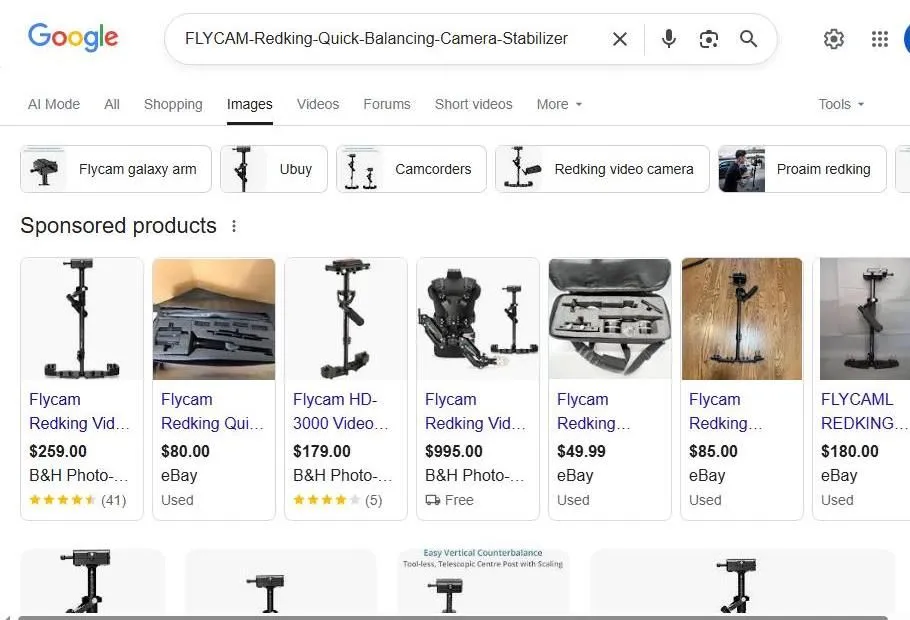
Task: Open the $49.99 carrying bag image
Action: 610,319
